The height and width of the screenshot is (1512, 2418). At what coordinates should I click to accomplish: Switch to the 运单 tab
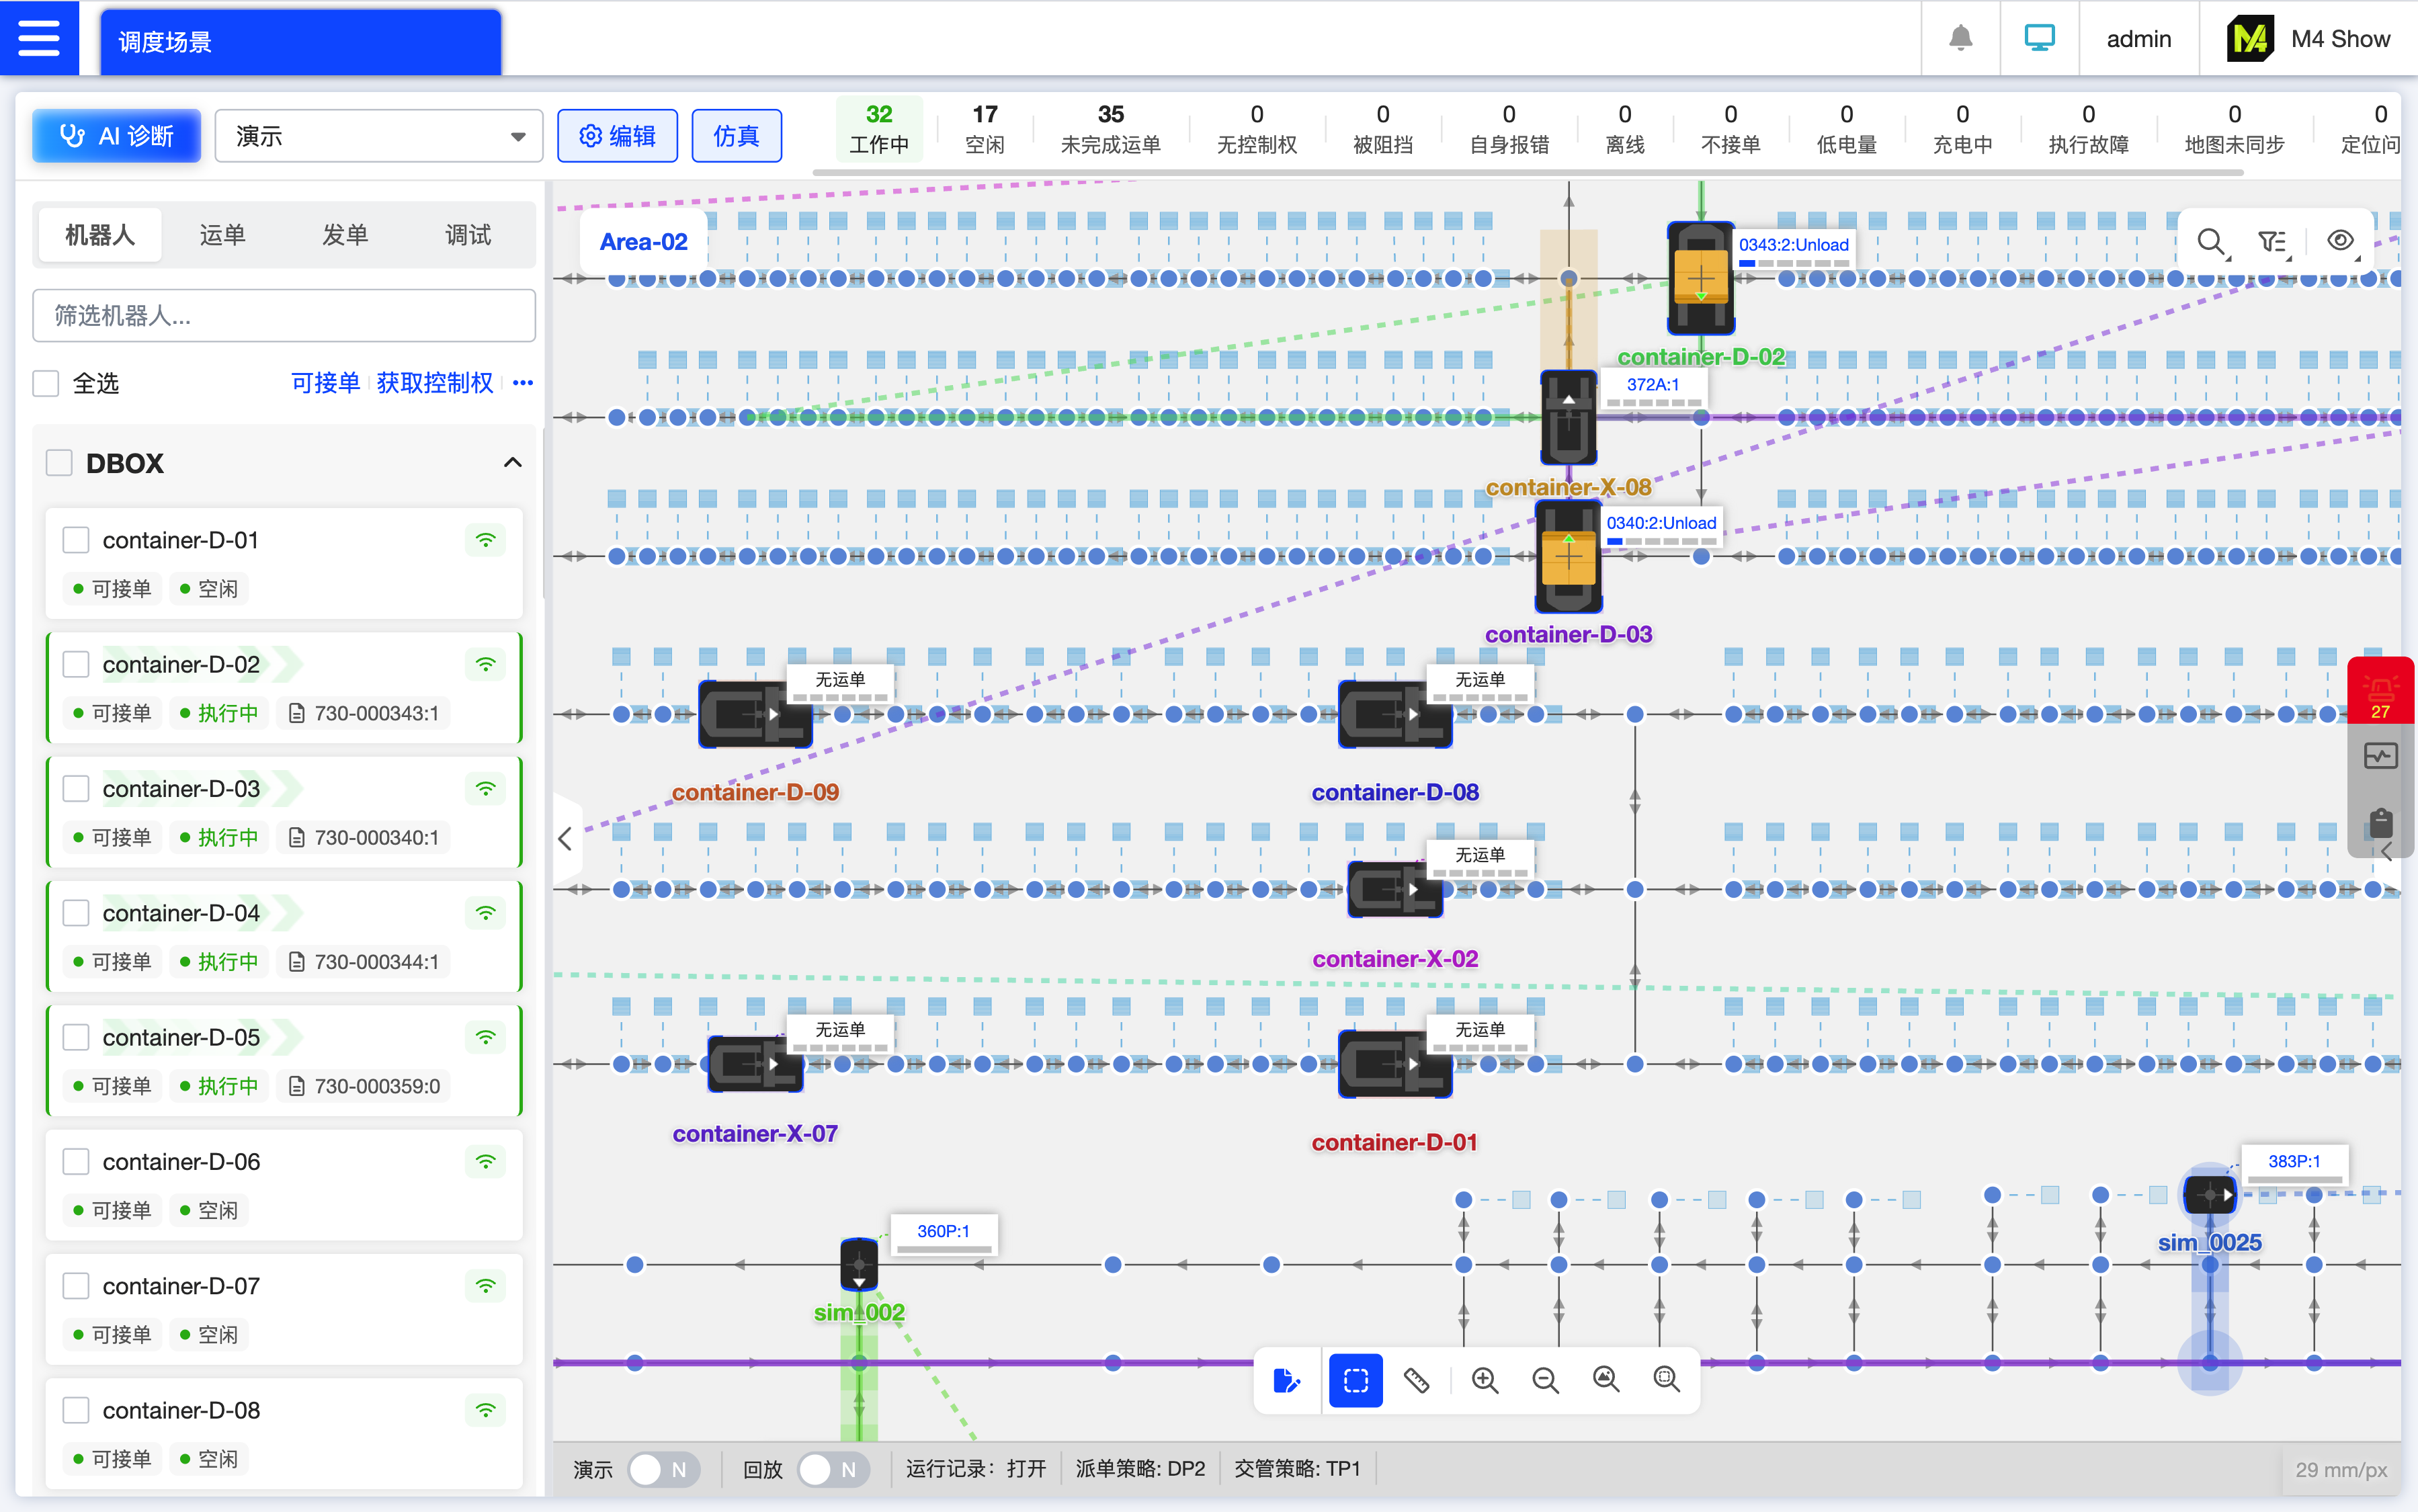coord(222,235)
